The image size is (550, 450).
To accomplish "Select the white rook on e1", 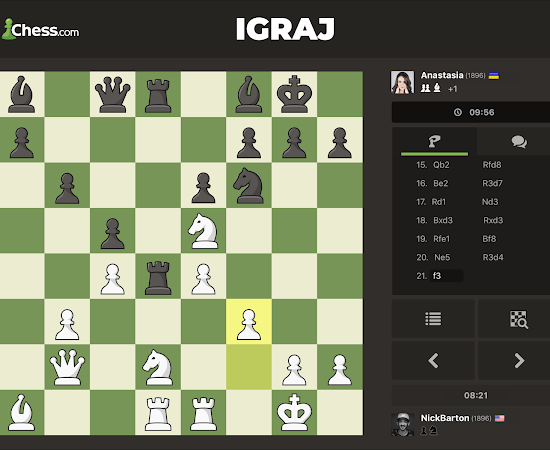I will pyautogui.click(x=203, y=413).
